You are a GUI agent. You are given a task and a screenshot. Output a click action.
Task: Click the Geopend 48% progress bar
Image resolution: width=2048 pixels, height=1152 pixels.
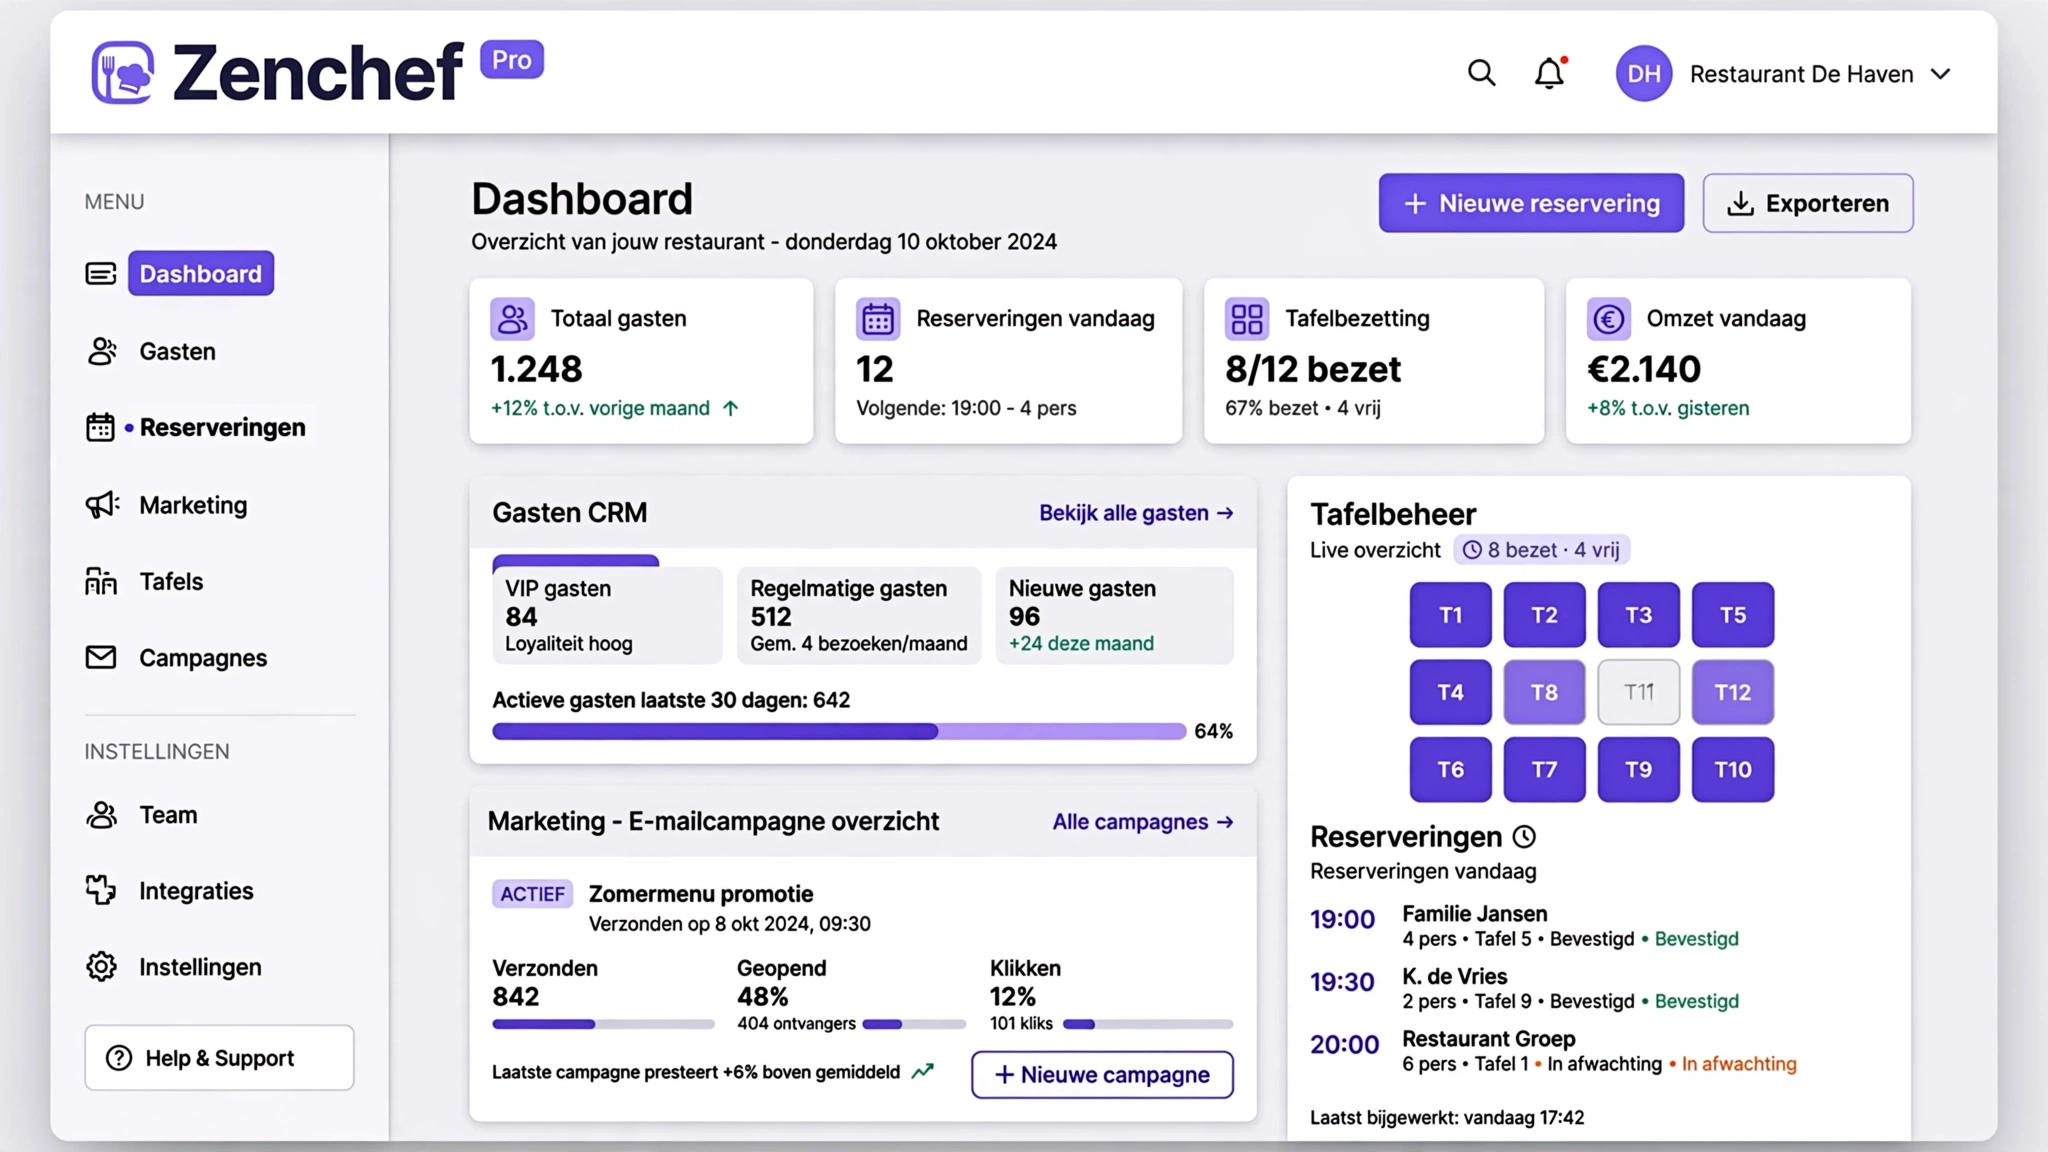point(914,1024)
